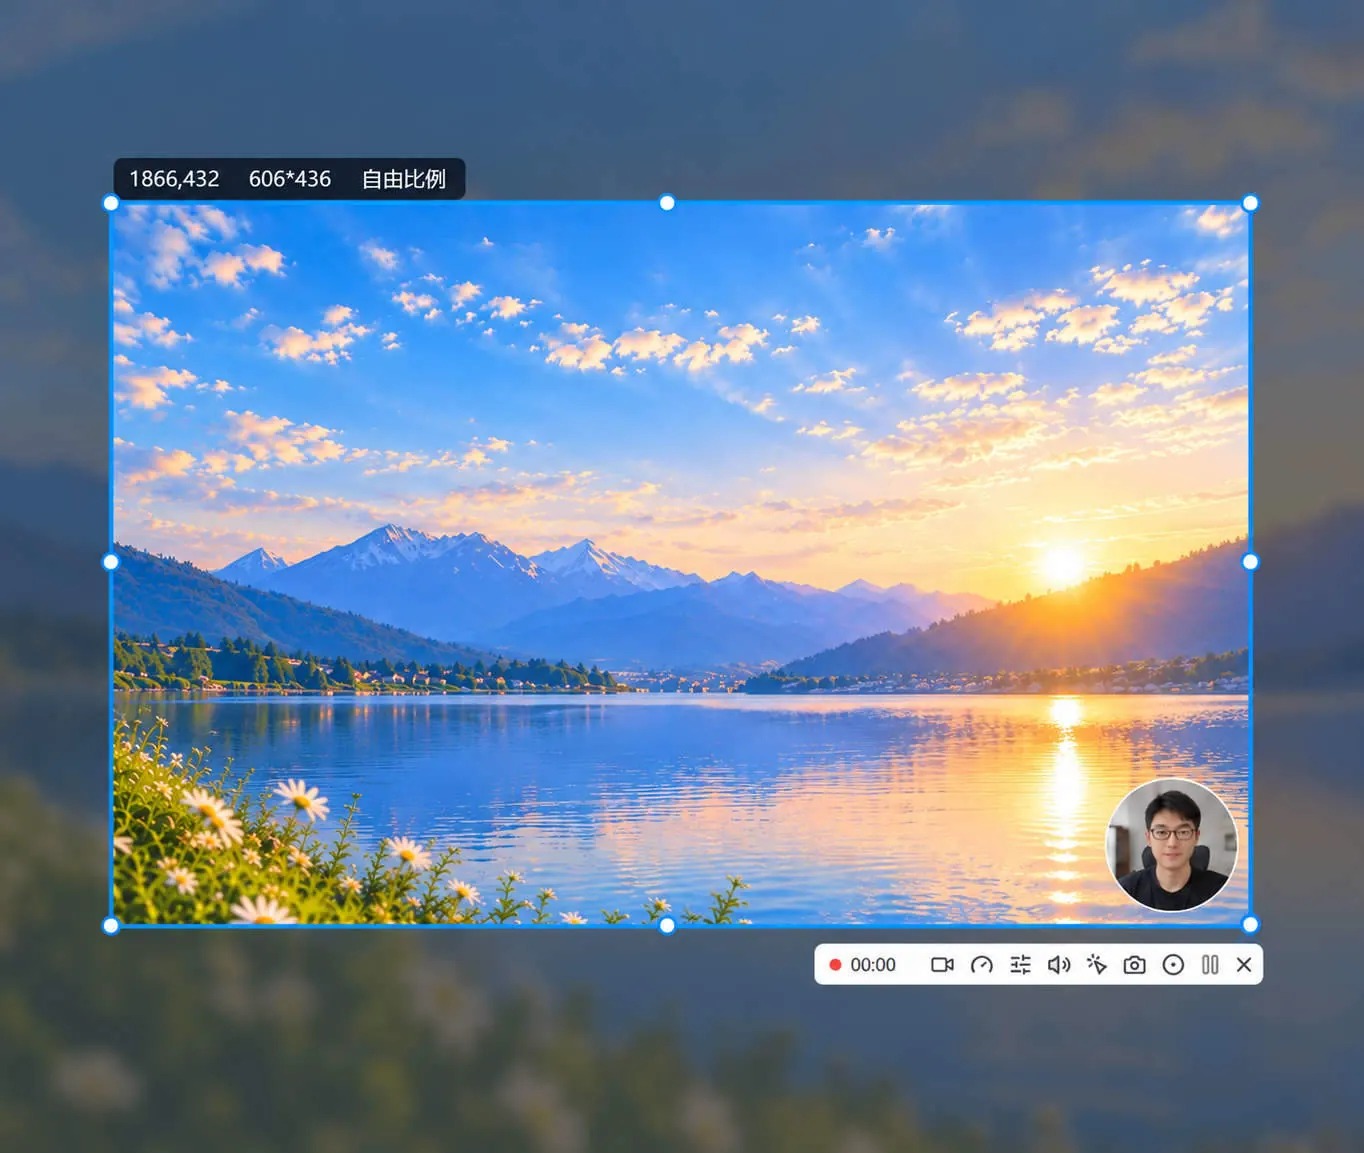Open the sliders settings icon
The height and width of the screenshot is (1153, 1364).
tap(1020, 965)
